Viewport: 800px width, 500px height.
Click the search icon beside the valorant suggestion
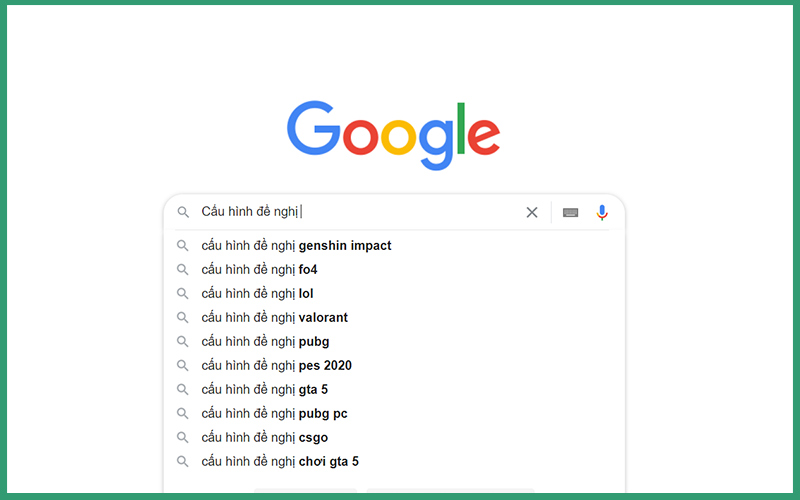coord(183,318)
